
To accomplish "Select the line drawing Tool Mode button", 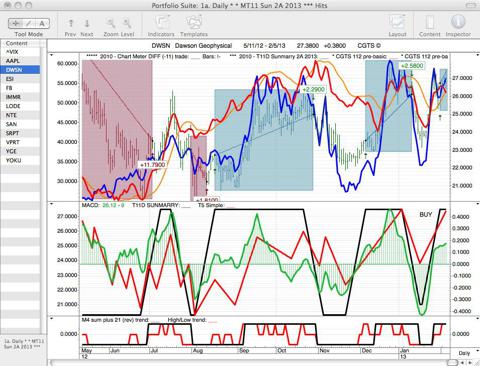I will click(x=29, y=23).
